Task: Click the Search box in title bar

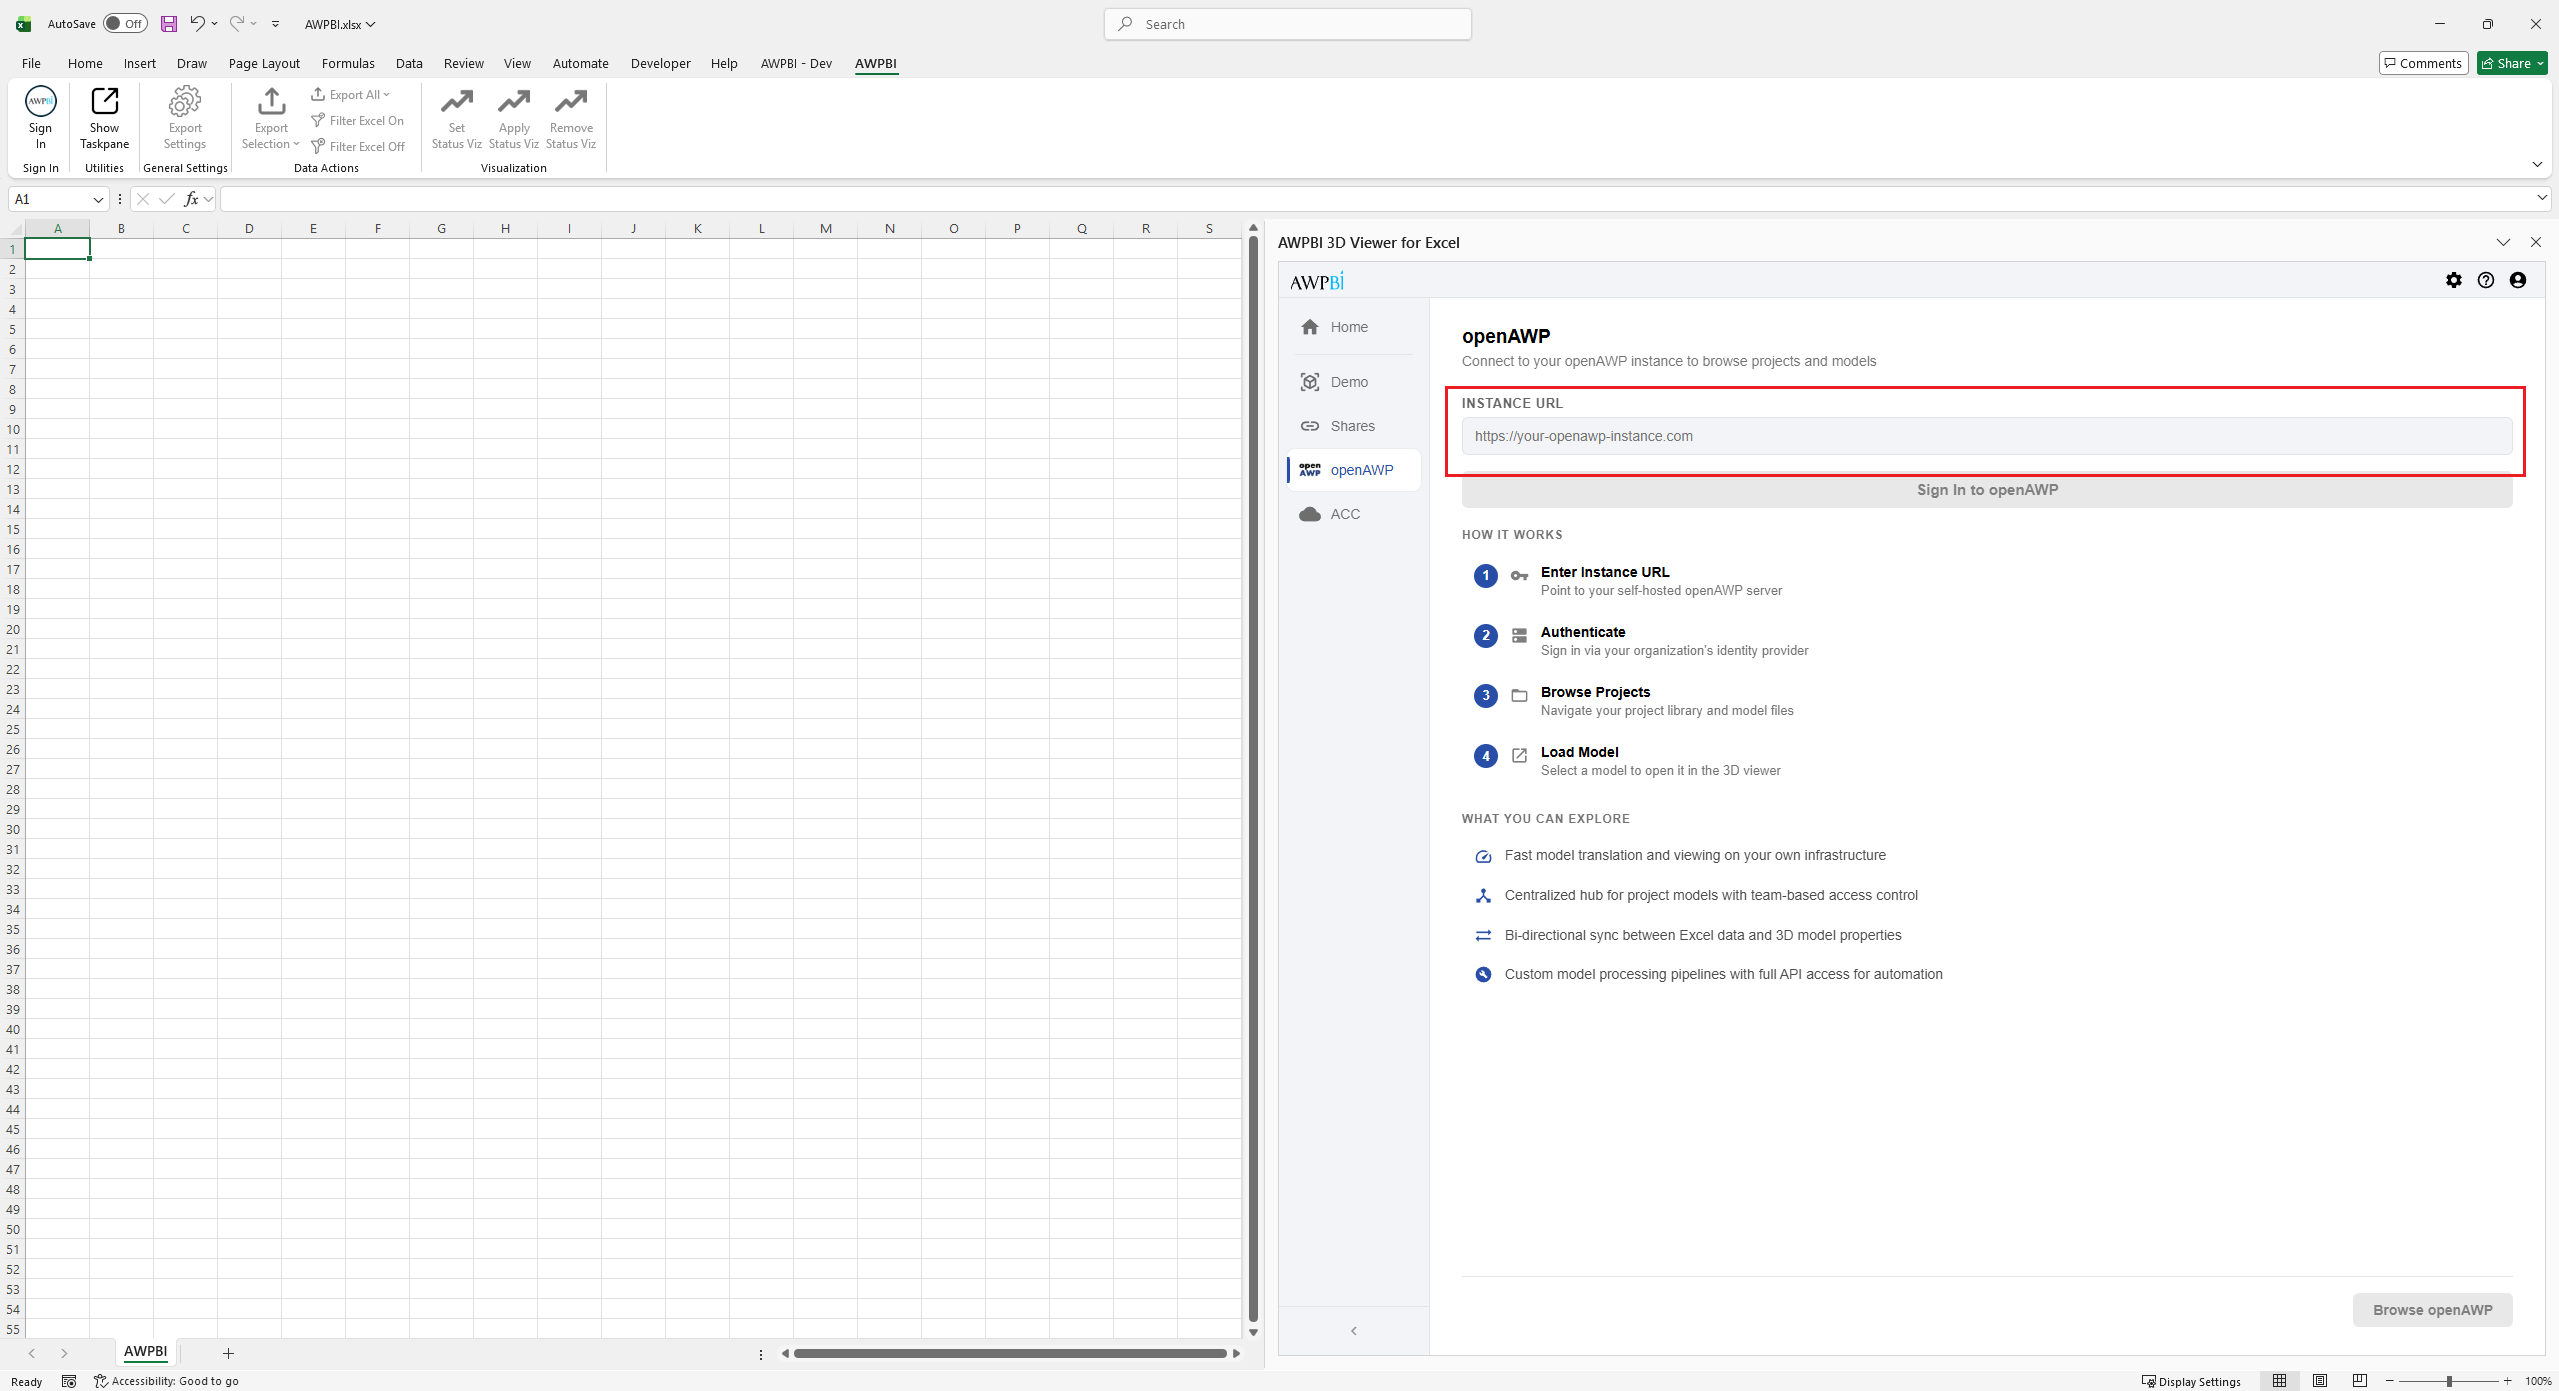Action: point(1287,24)
